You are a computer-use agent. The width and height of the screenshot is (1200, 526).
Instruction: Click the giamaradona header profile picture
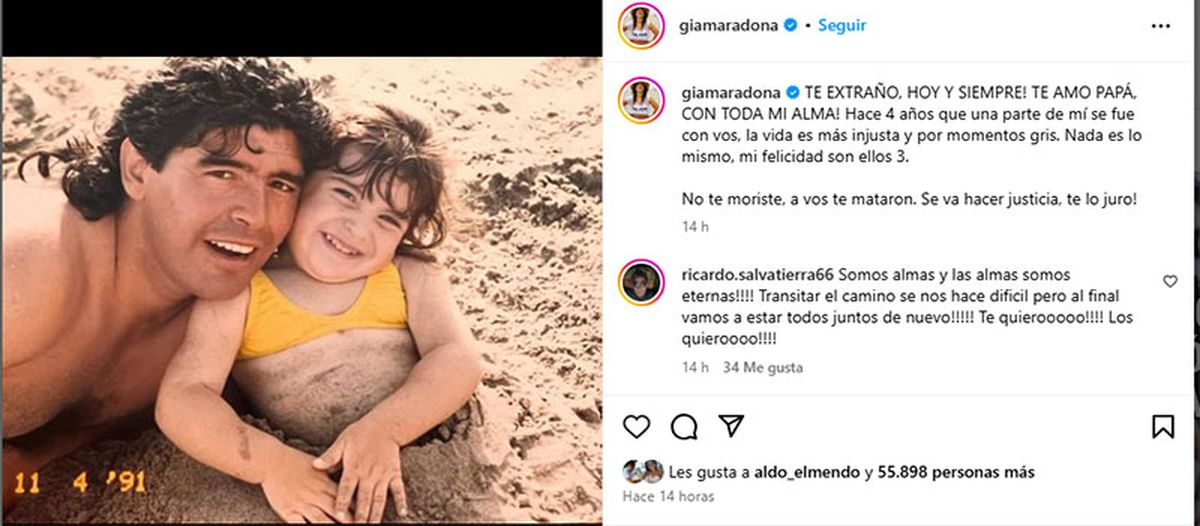point(641,26)
